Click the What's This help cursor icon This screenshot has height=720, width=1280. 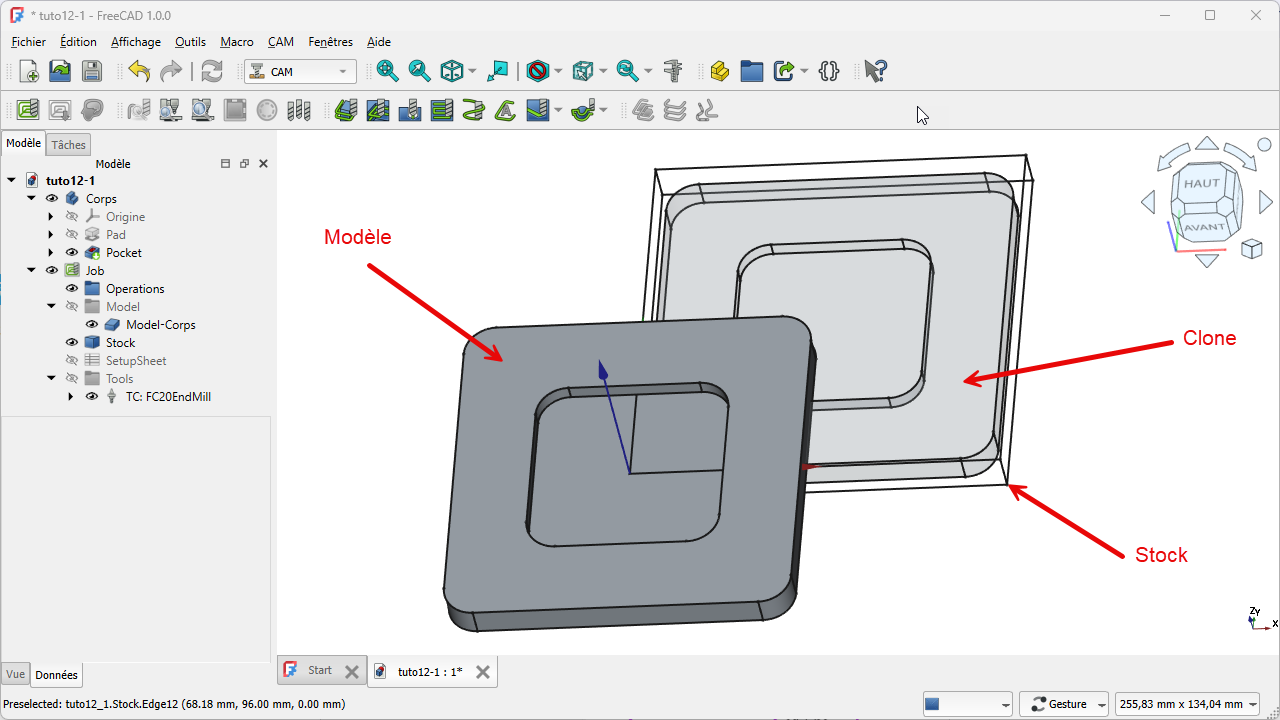pos(875,71)
